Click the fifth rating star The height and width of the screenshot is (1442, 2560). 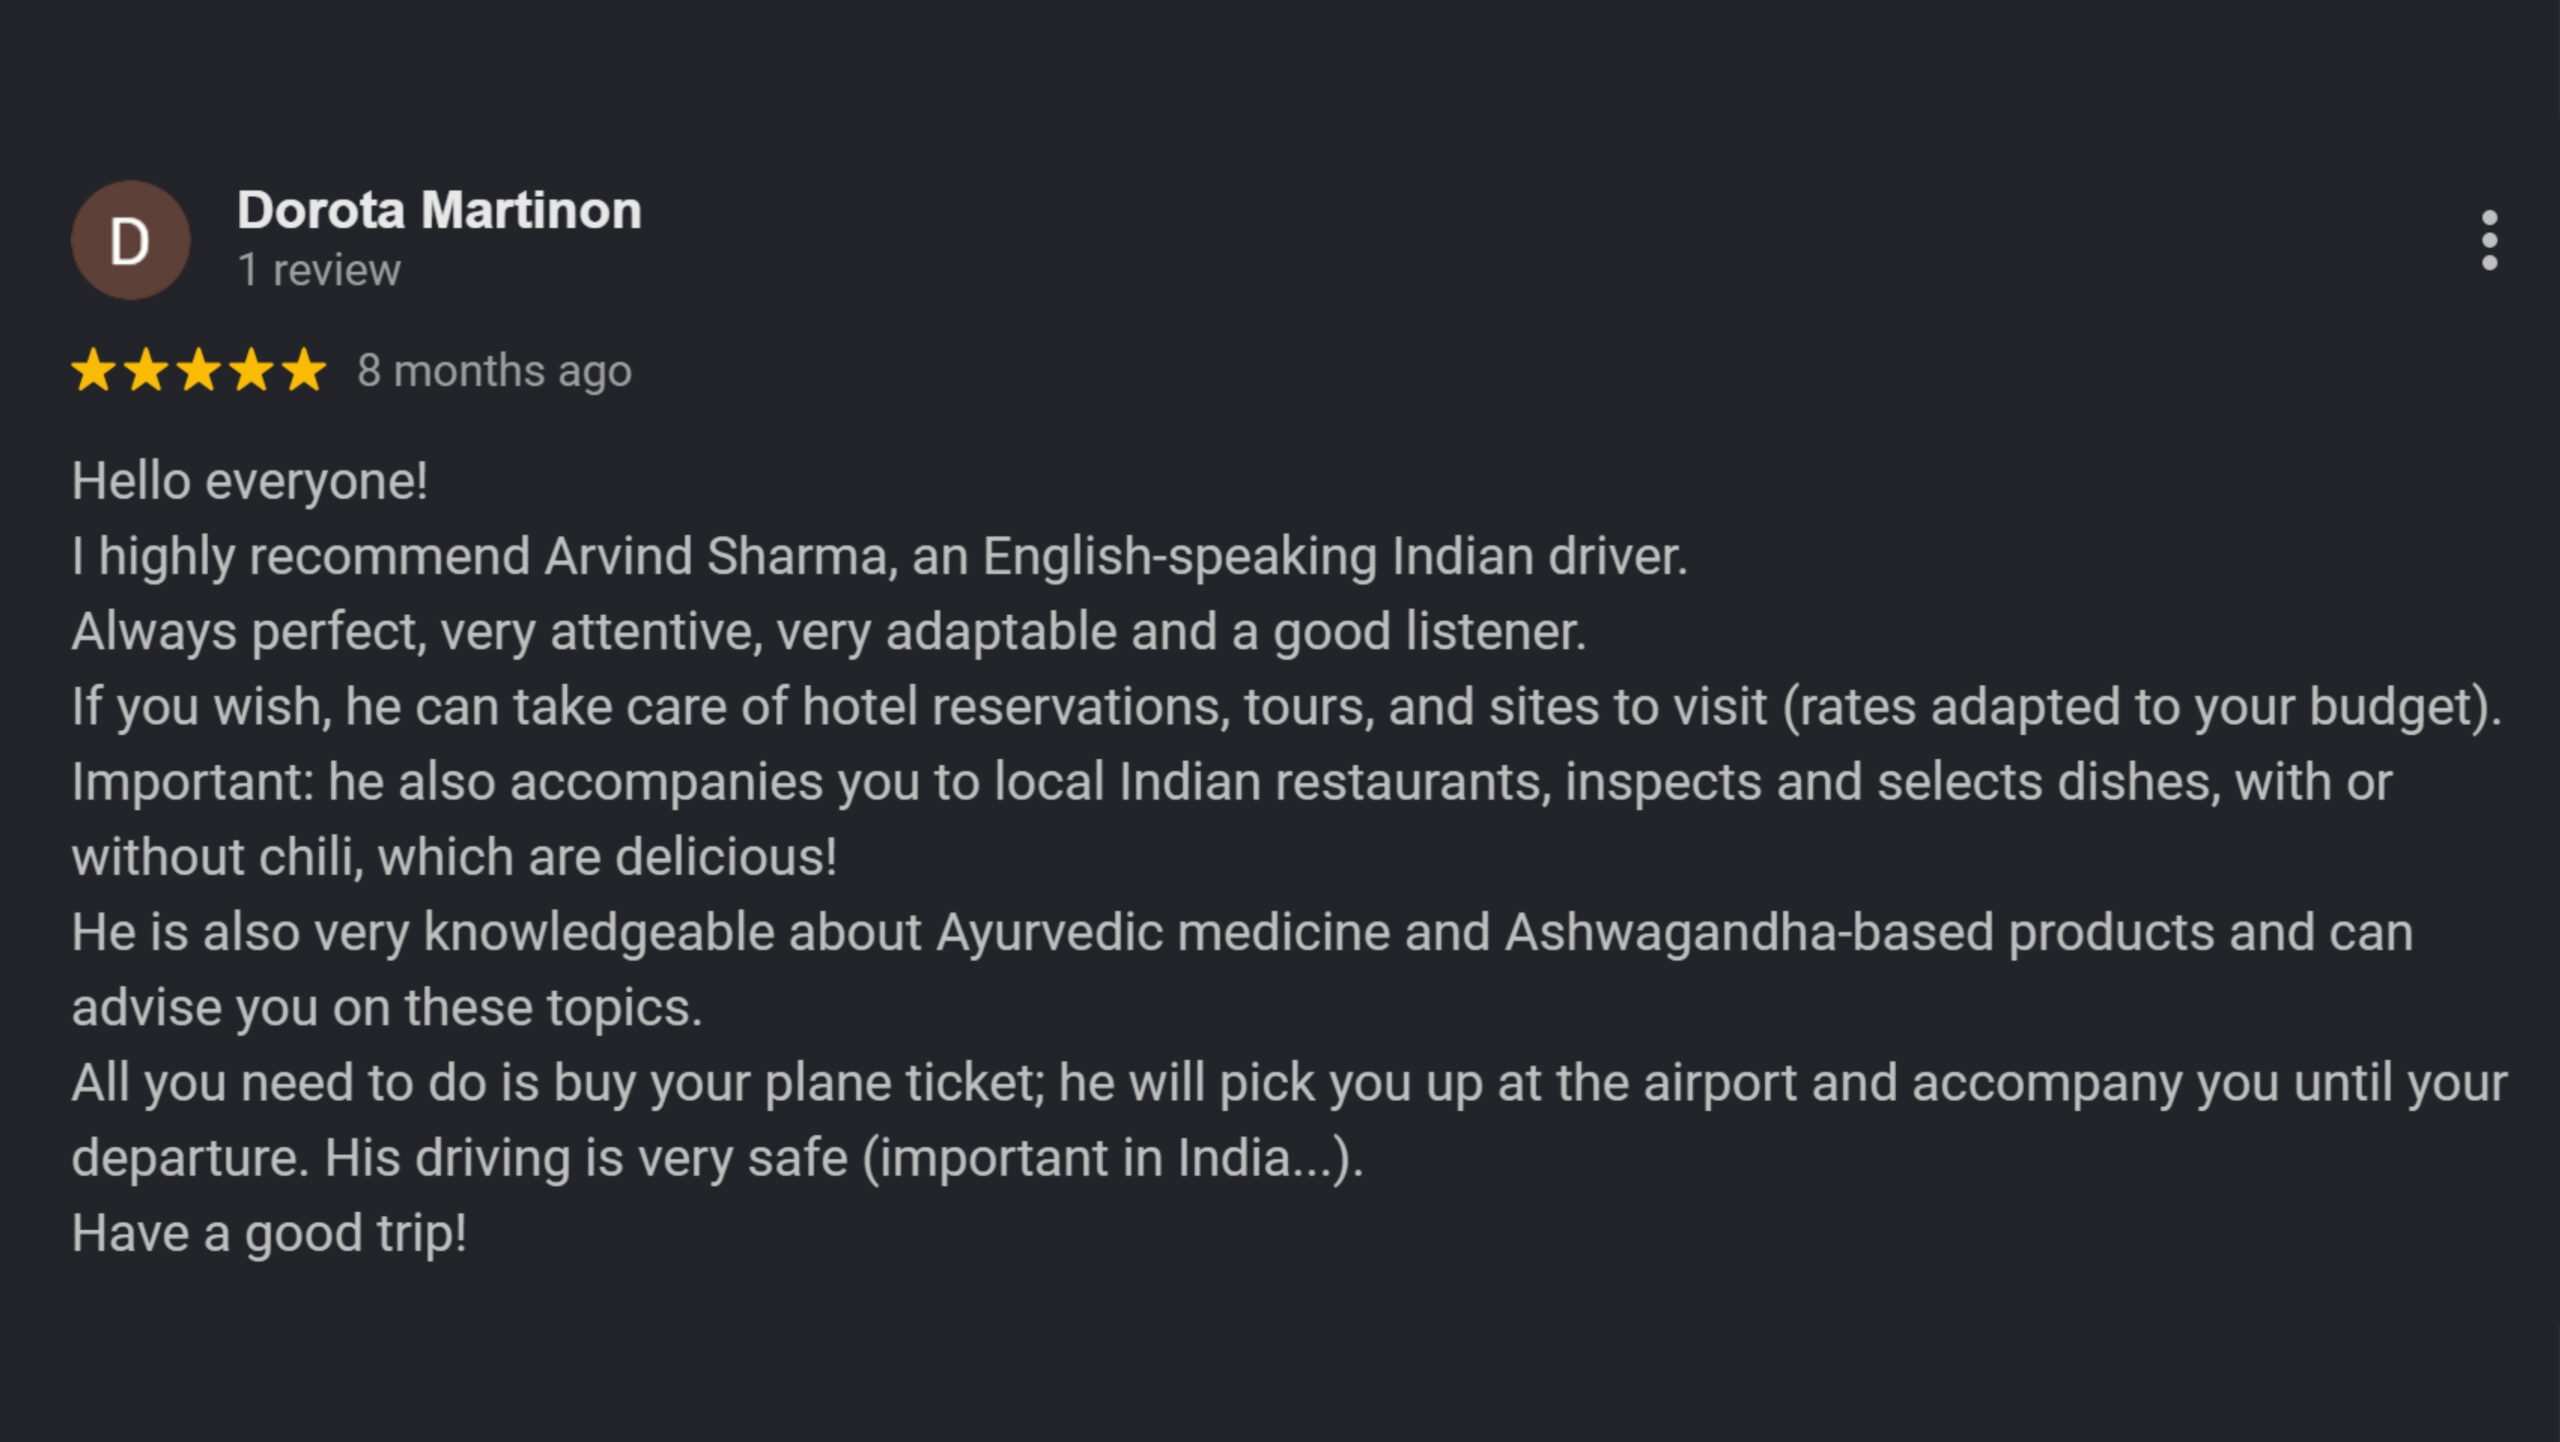coord(303,370)
